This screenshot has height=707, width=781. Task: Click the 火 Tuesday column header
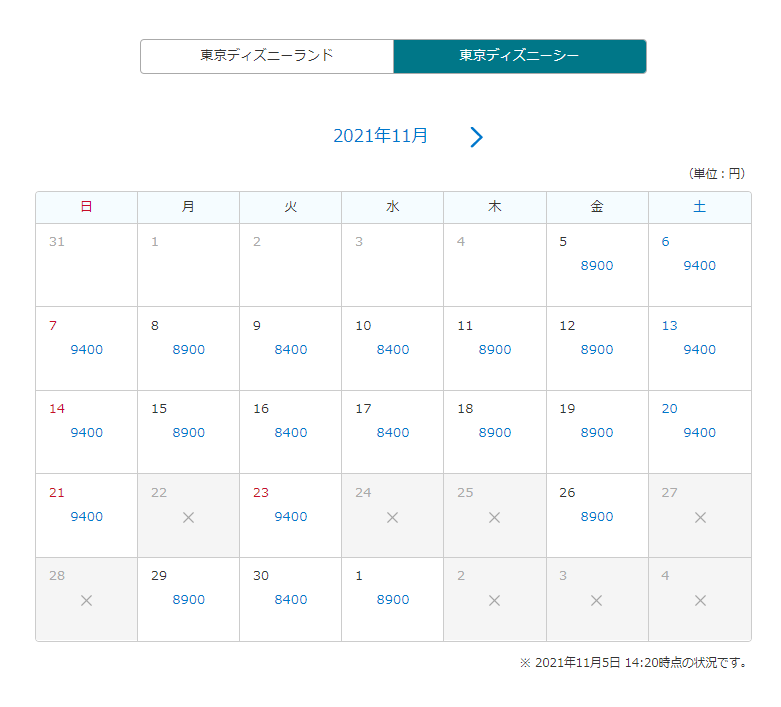(x=291, y=207)
